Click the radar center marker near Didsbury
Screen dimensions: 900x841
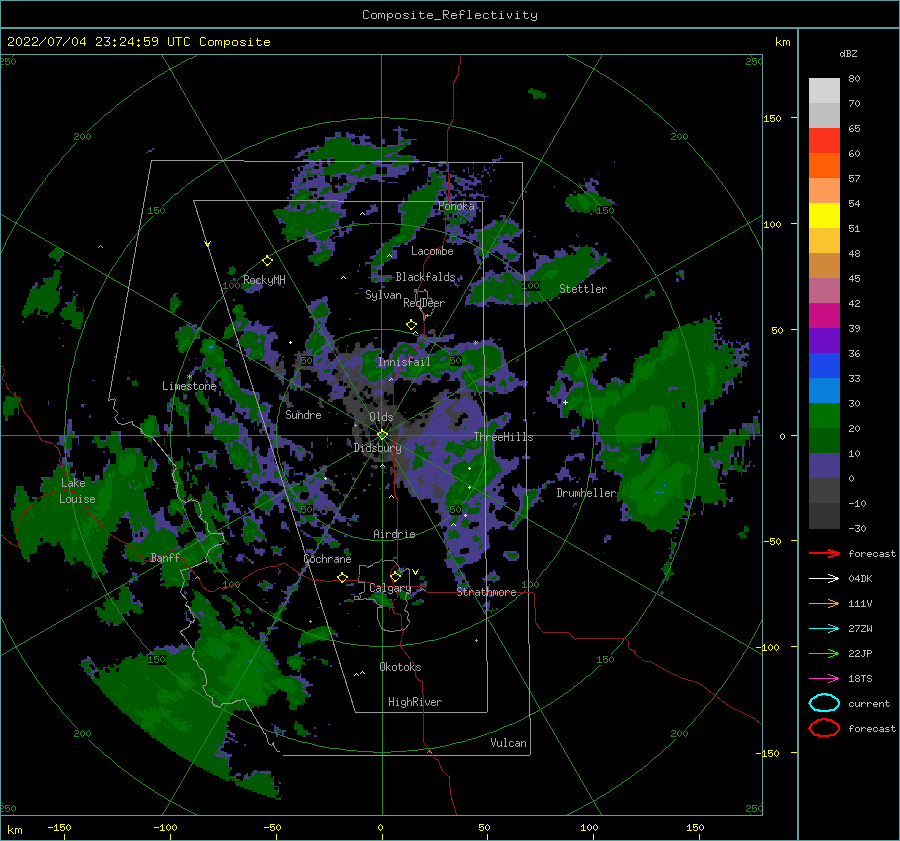point(382,435)
